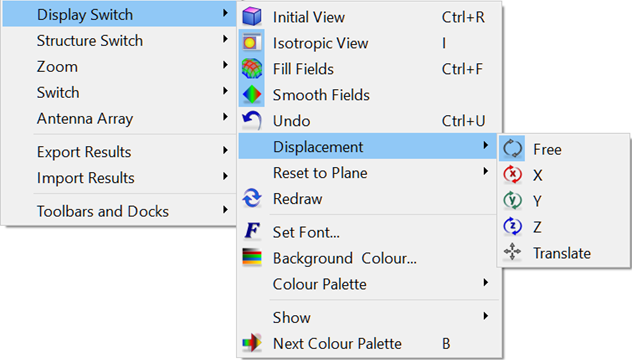Toggle Fill Fields display
This screenshot has width=632, height=360.
tap(370, 69)
